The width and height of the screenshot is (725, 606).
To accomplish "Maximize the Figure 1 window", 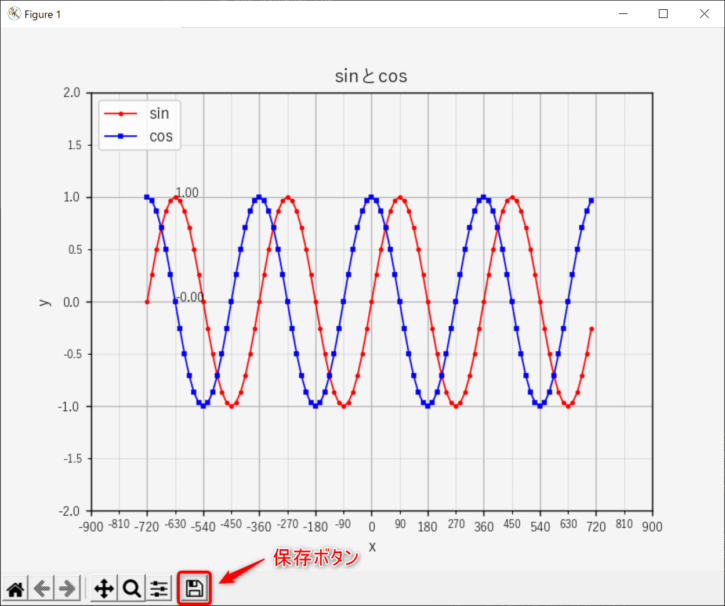I will point(663,14).
